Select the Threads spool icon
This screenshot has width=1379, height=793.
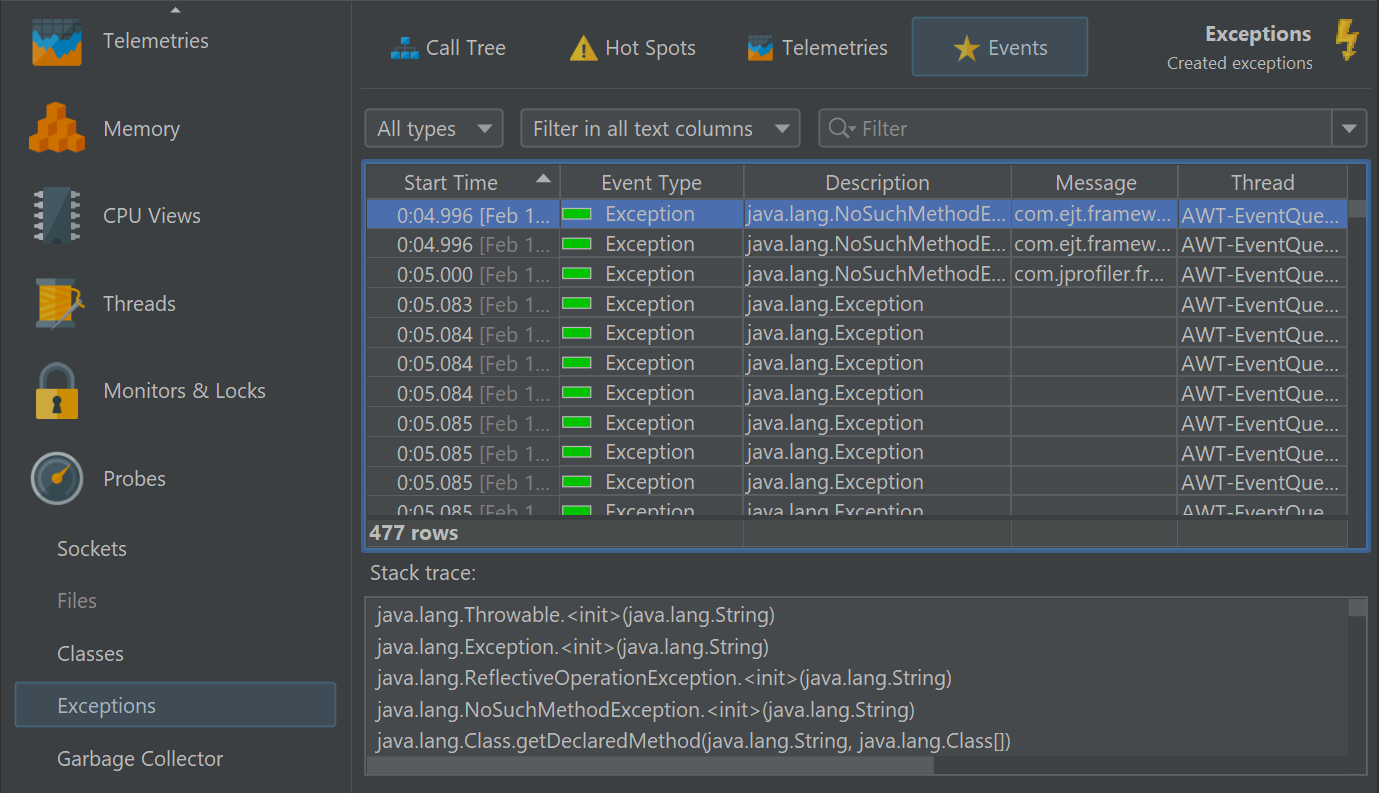(57, 304)
